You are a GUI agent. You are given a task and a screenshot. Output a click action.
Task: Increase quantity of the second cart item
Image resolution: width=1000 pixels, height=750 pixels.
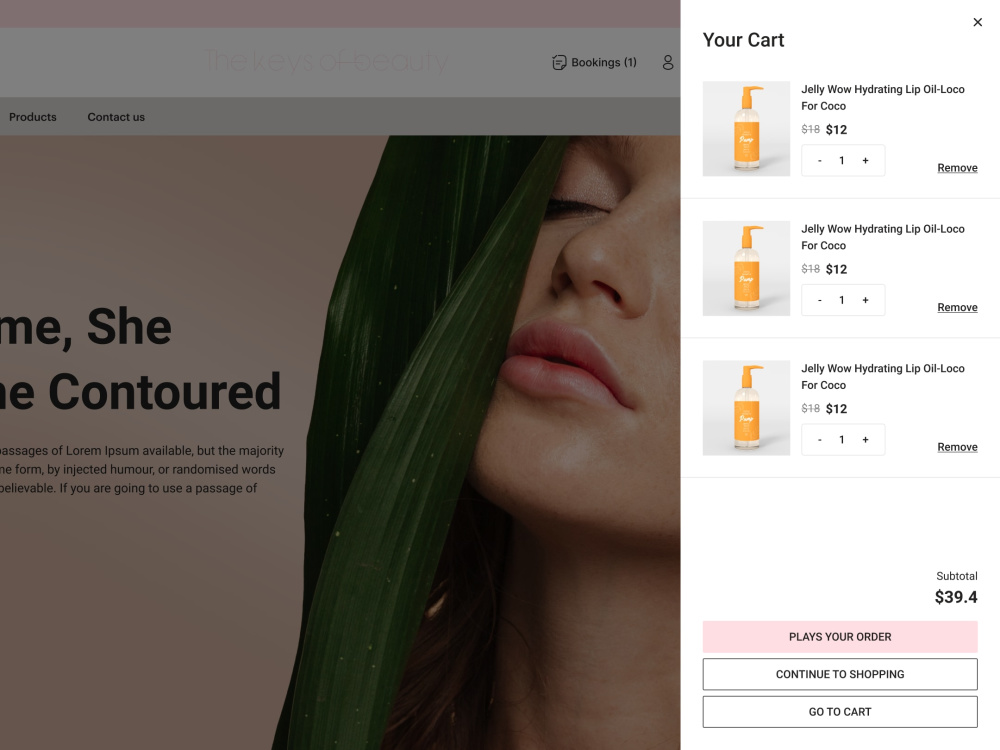[x=865, y=300]
